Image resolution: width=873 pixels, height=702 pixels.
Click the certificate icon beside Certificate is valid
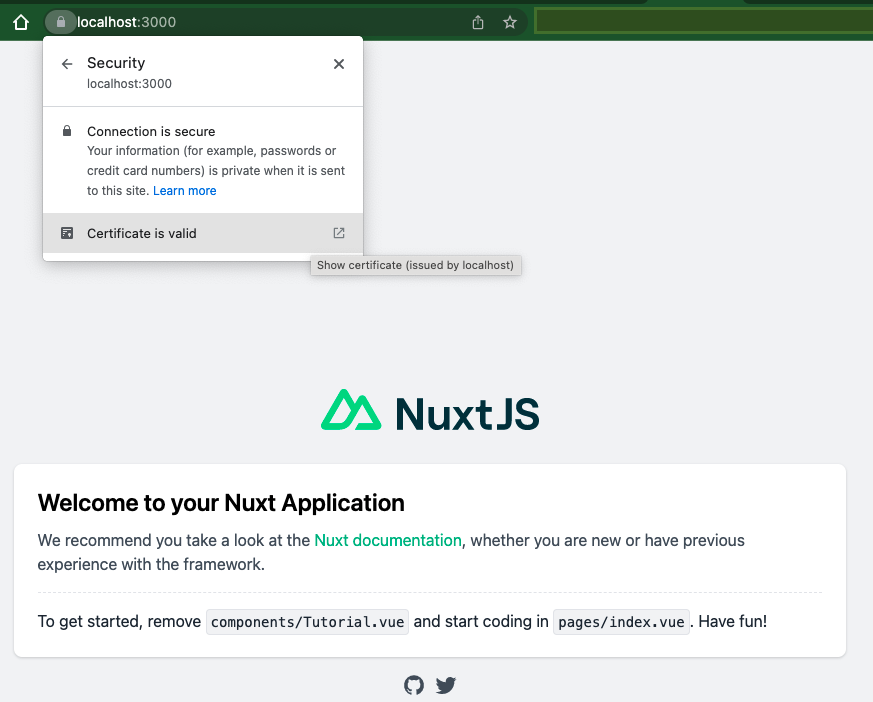click(x=67, y=233)
